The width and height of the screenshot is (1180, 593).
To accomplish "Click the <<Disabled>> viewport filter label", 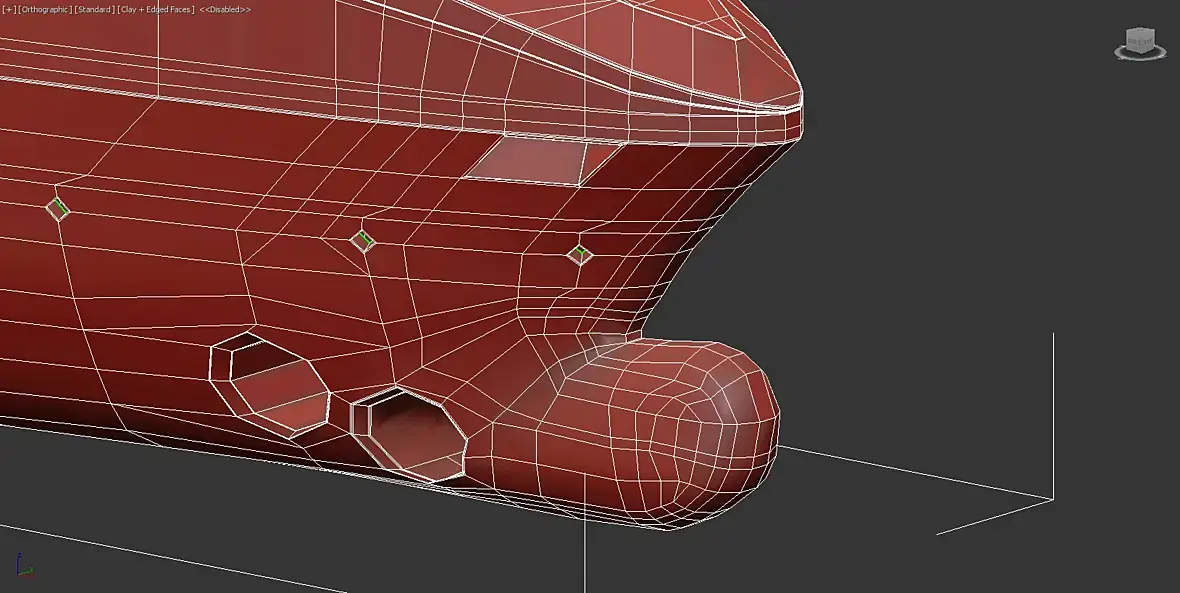I will click(x=225, y=10).
